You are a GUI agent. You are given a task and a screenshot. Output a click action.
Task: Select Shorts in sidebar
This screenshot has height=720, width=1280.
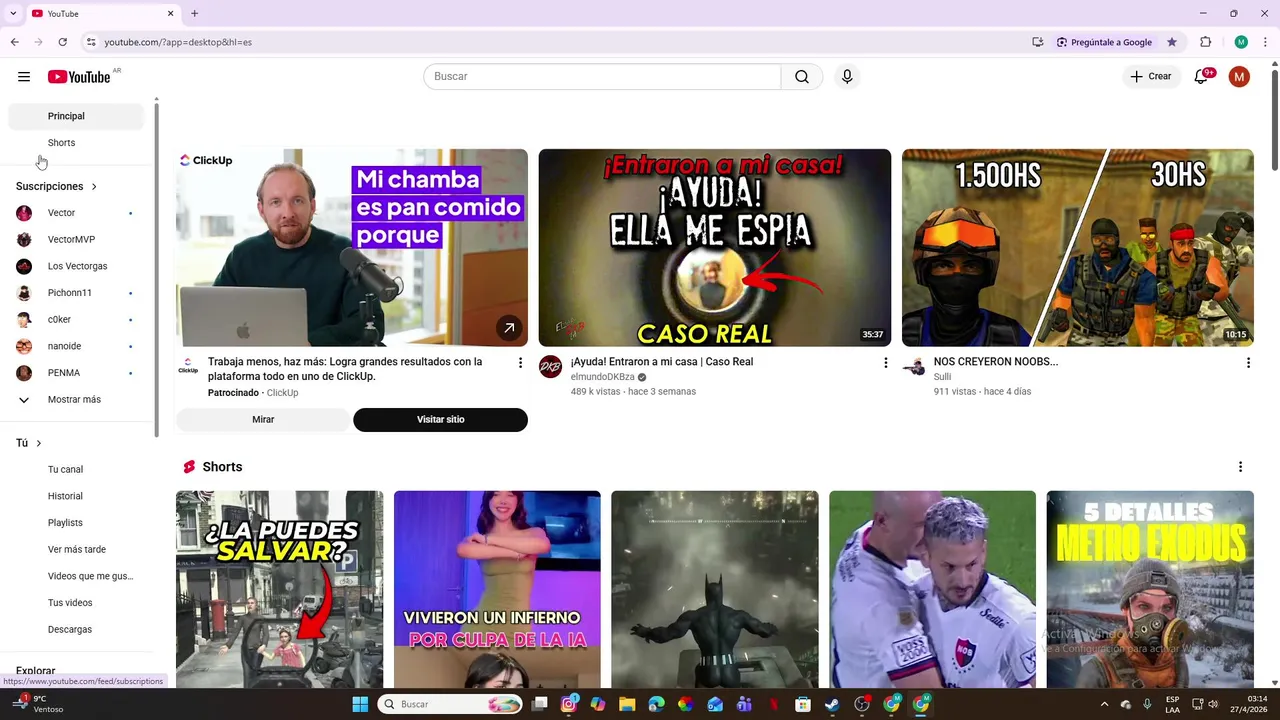(76, 143)
